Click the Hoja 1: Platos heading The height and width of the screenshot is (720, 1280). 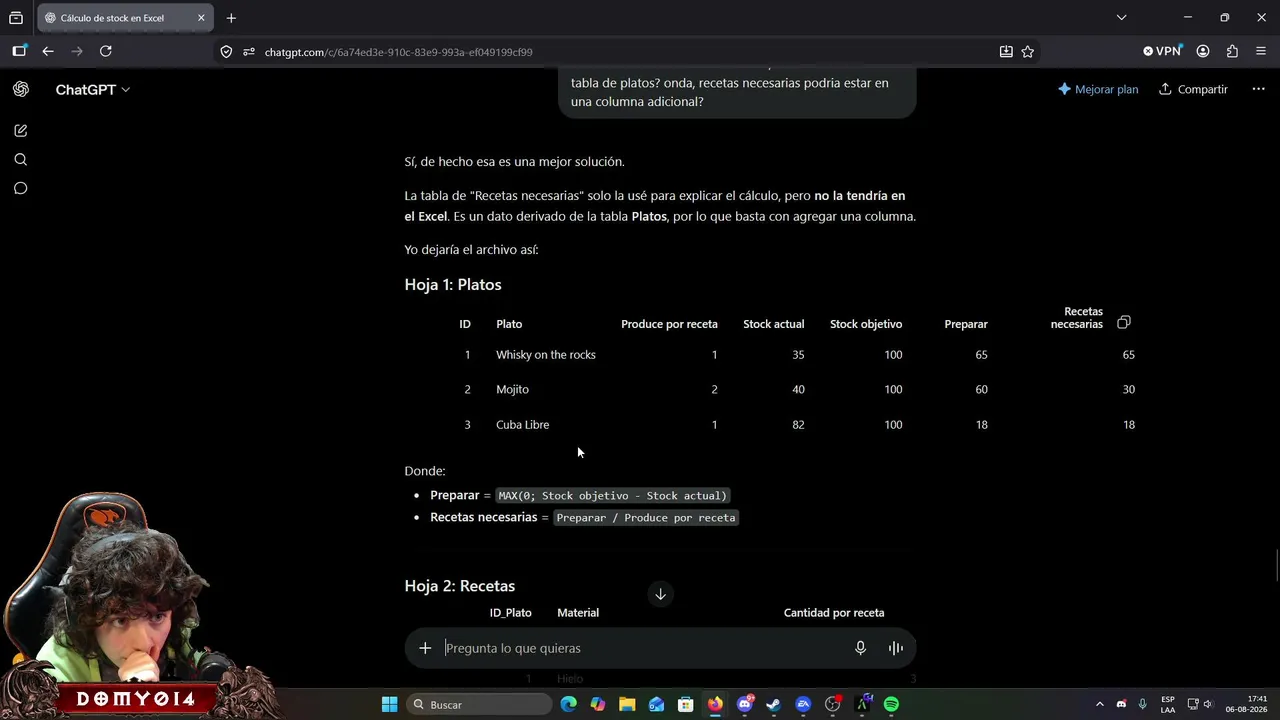pos(453,285)
